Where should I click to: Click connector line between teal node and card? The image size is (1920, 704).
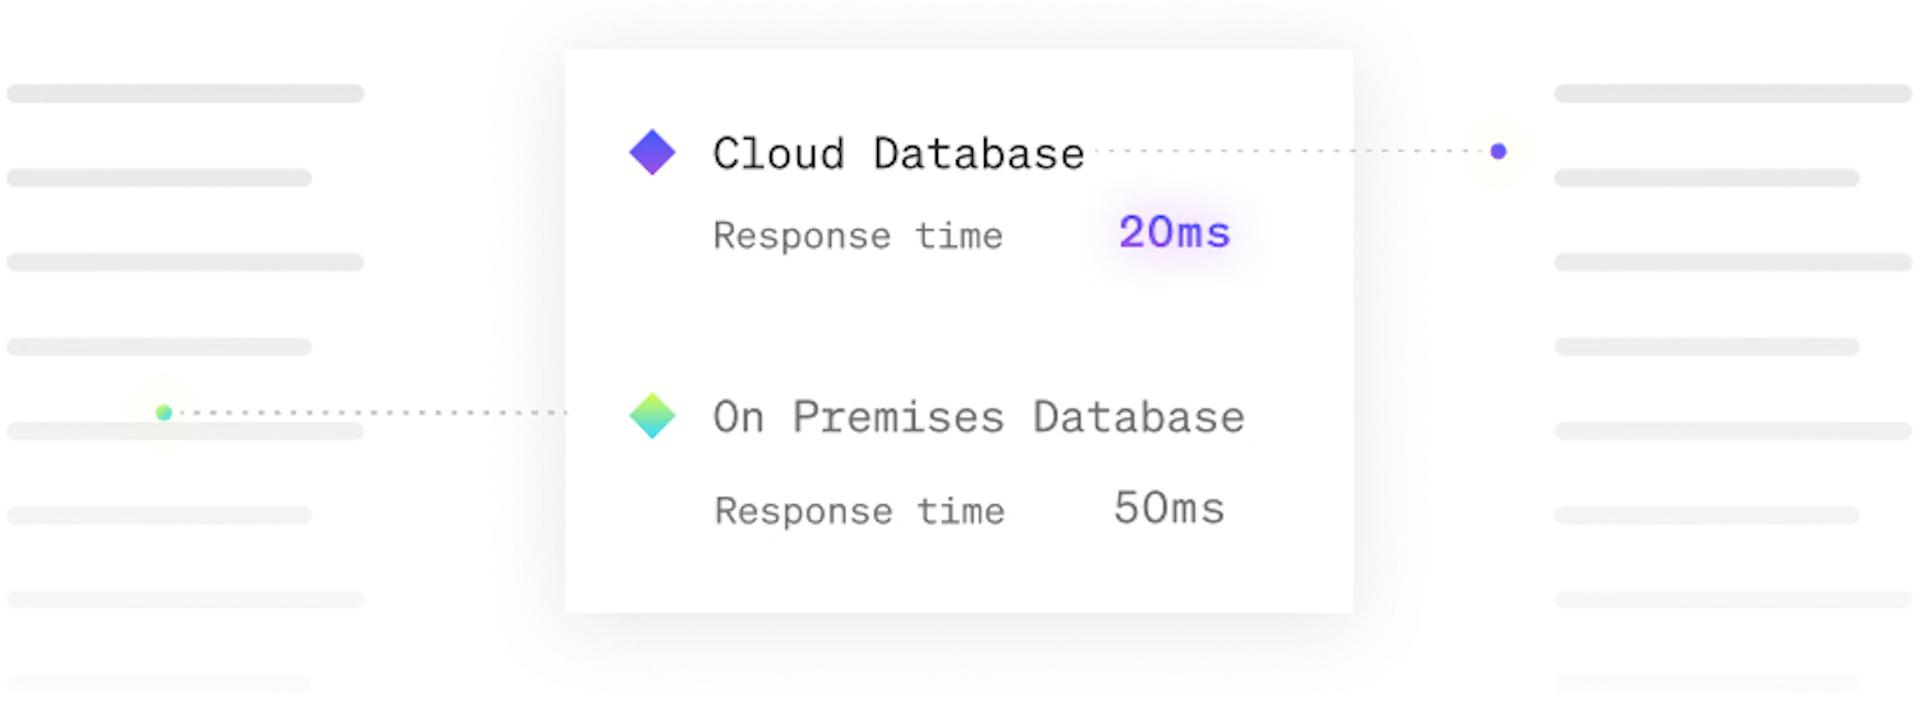point(380,412)
